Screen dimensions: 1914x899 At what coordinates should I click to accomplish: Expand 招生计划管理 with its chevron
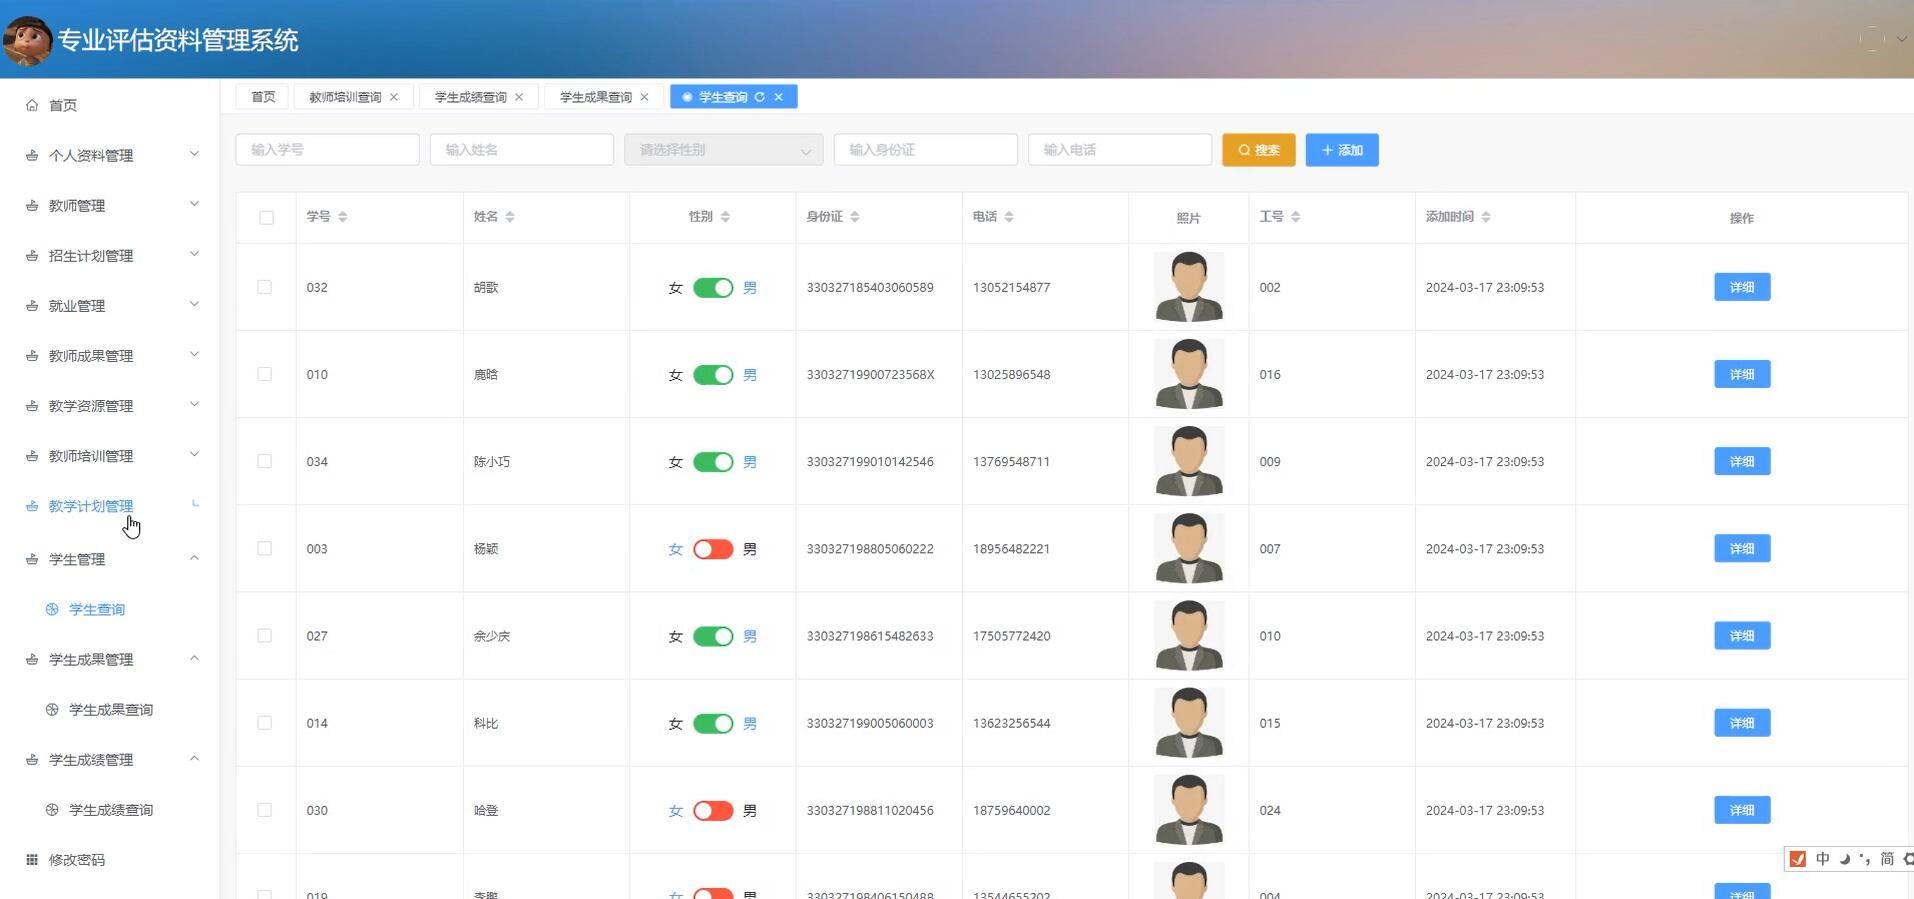pos(194,254)
